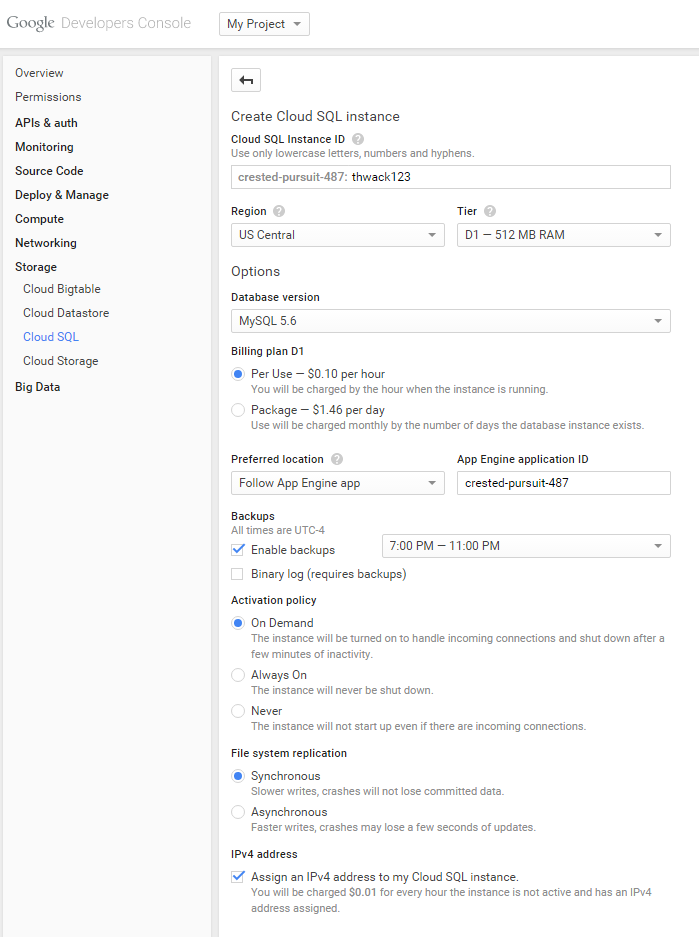
Task: Open the My Project dropdown
Action: pos(264,24)
